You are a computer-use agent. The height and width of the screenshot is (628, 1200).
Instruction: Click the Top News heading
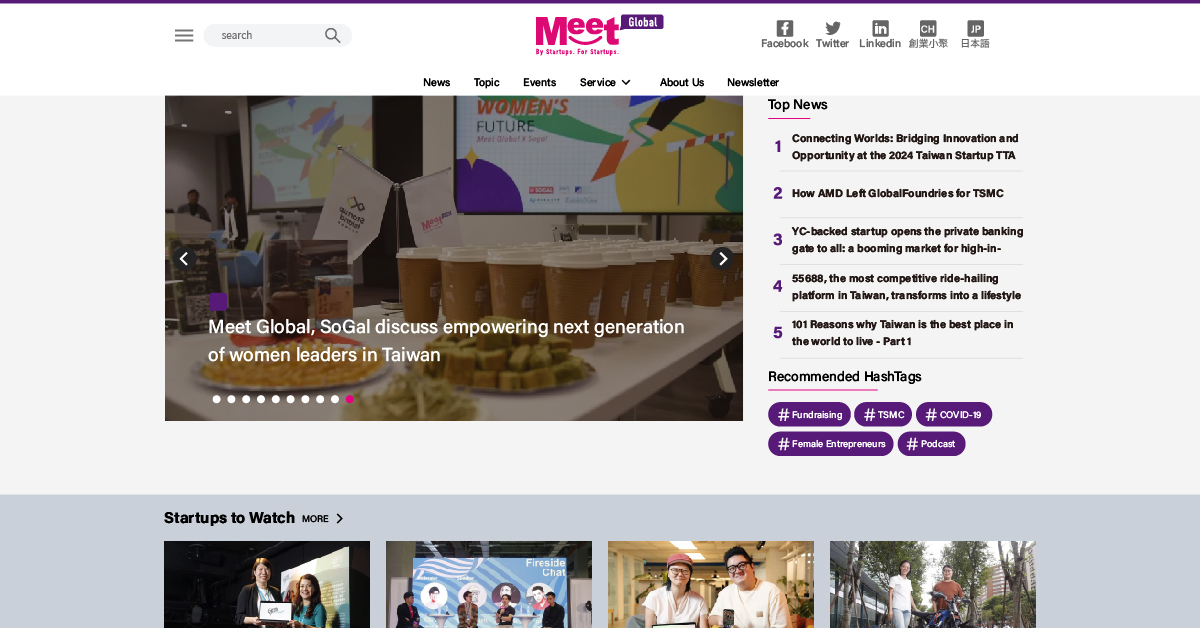pyautogui.click(x=797, y=104)
